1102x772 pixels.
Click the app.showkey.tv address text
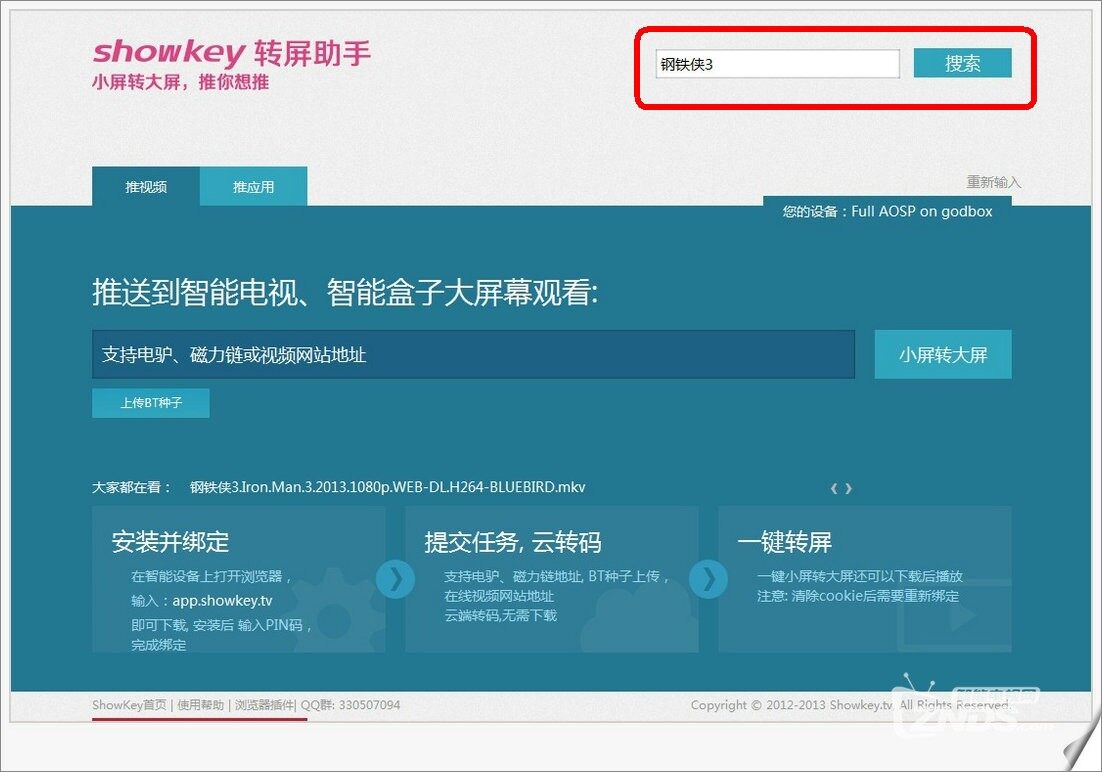(x=222, y=600)
